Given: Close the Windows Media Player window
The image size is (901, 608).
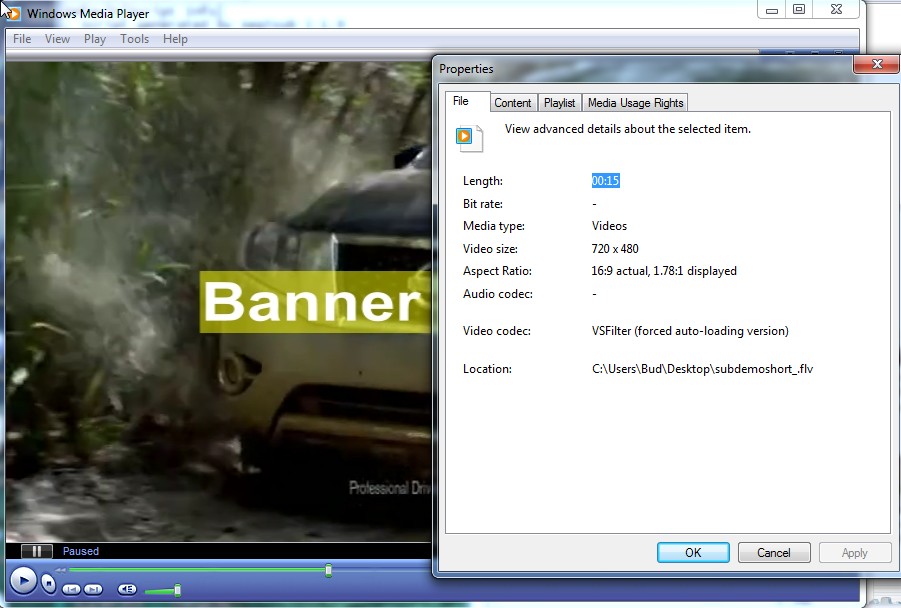Looking at the screenshot, I should tap(837, 9).
